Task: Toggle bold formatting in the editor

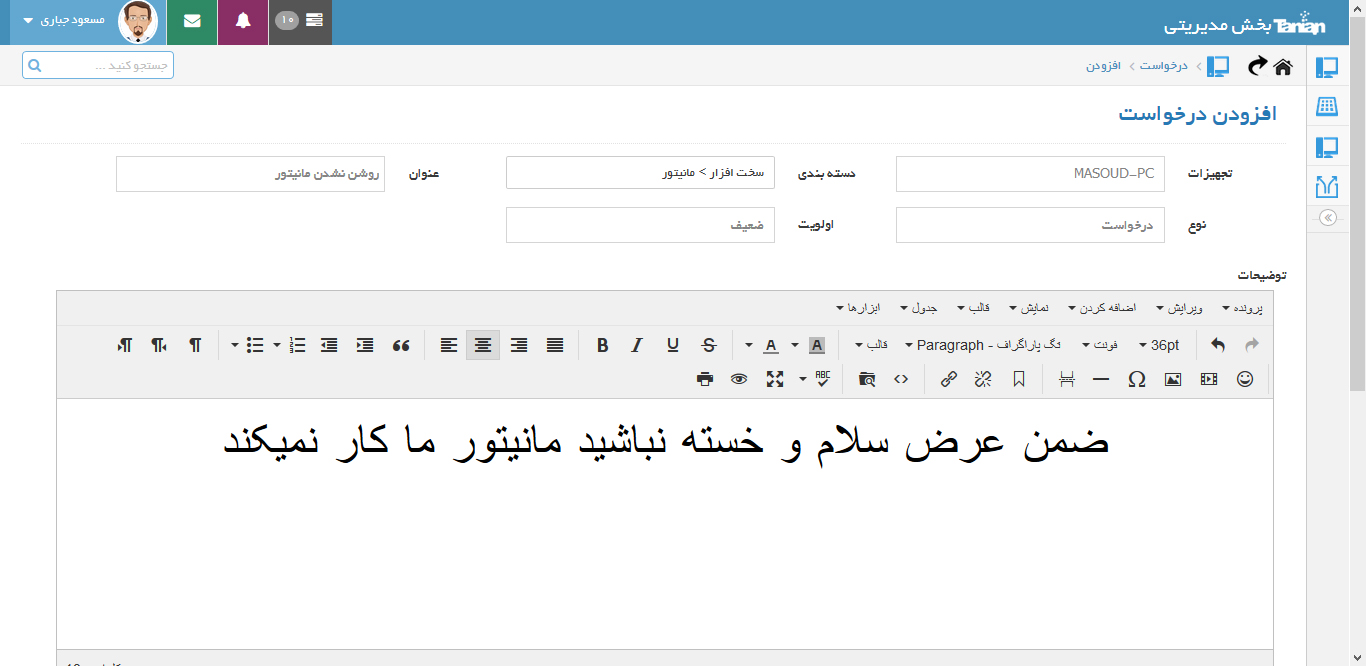Action: coord(602,345)
